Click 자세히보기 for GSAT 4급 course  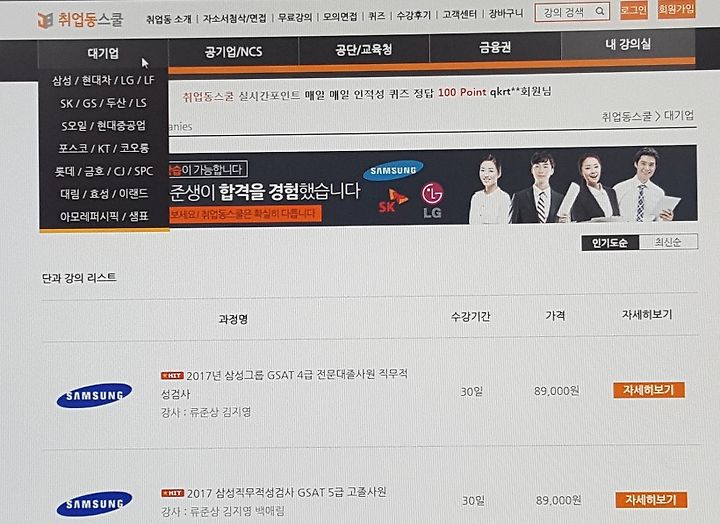pyautogui.click(x=649, y=390)
